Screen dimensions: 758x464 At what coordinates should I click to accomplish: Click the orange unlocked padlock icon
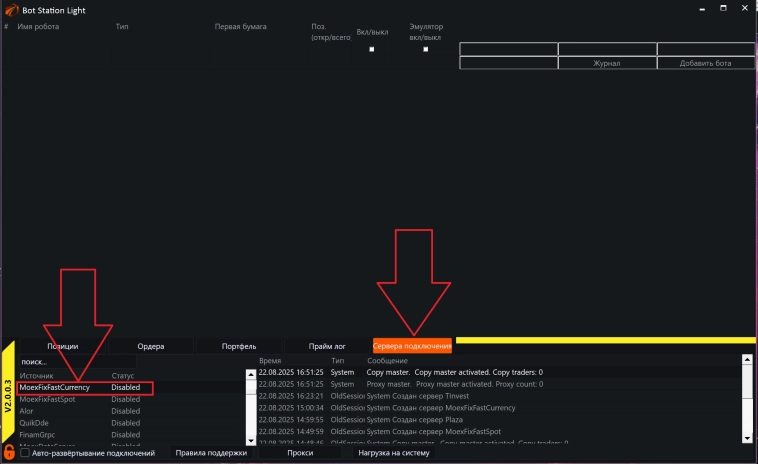(x=9, y=452)
